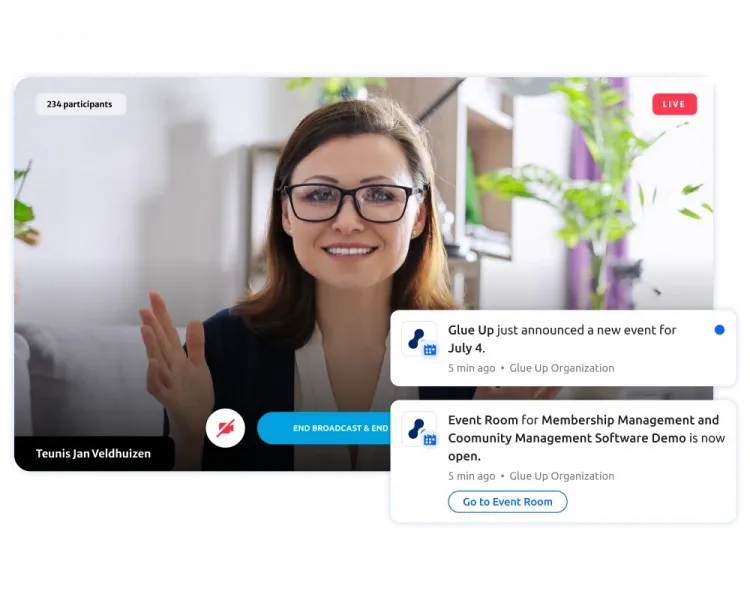
Task: Click the End Broadcast & End button
Action: click(323, 428)
